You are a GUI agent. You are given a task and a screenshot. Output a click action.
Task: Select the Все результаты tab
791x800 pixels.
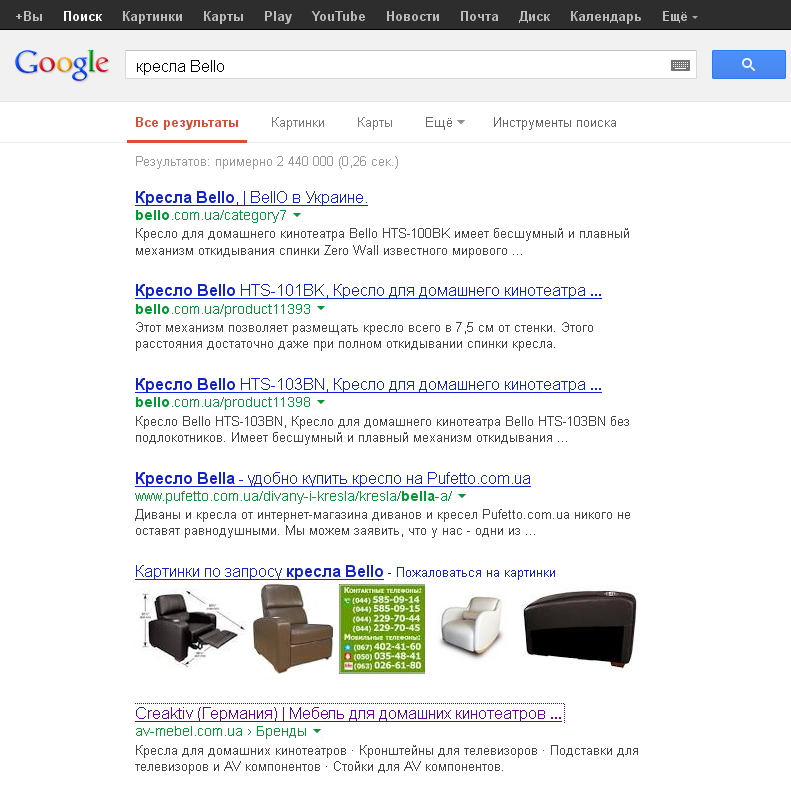pos(187,123)
